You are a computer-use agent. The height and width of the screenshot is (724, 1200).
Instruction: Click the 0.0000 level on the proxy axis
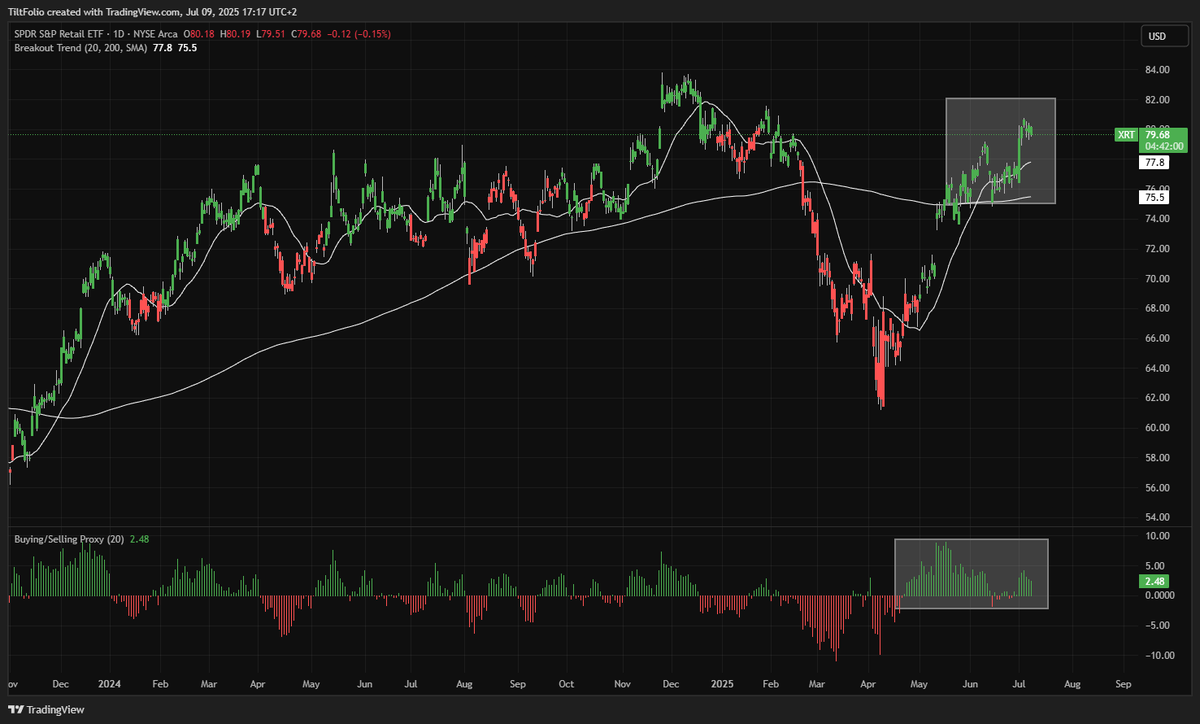(x=1161, y=595)
